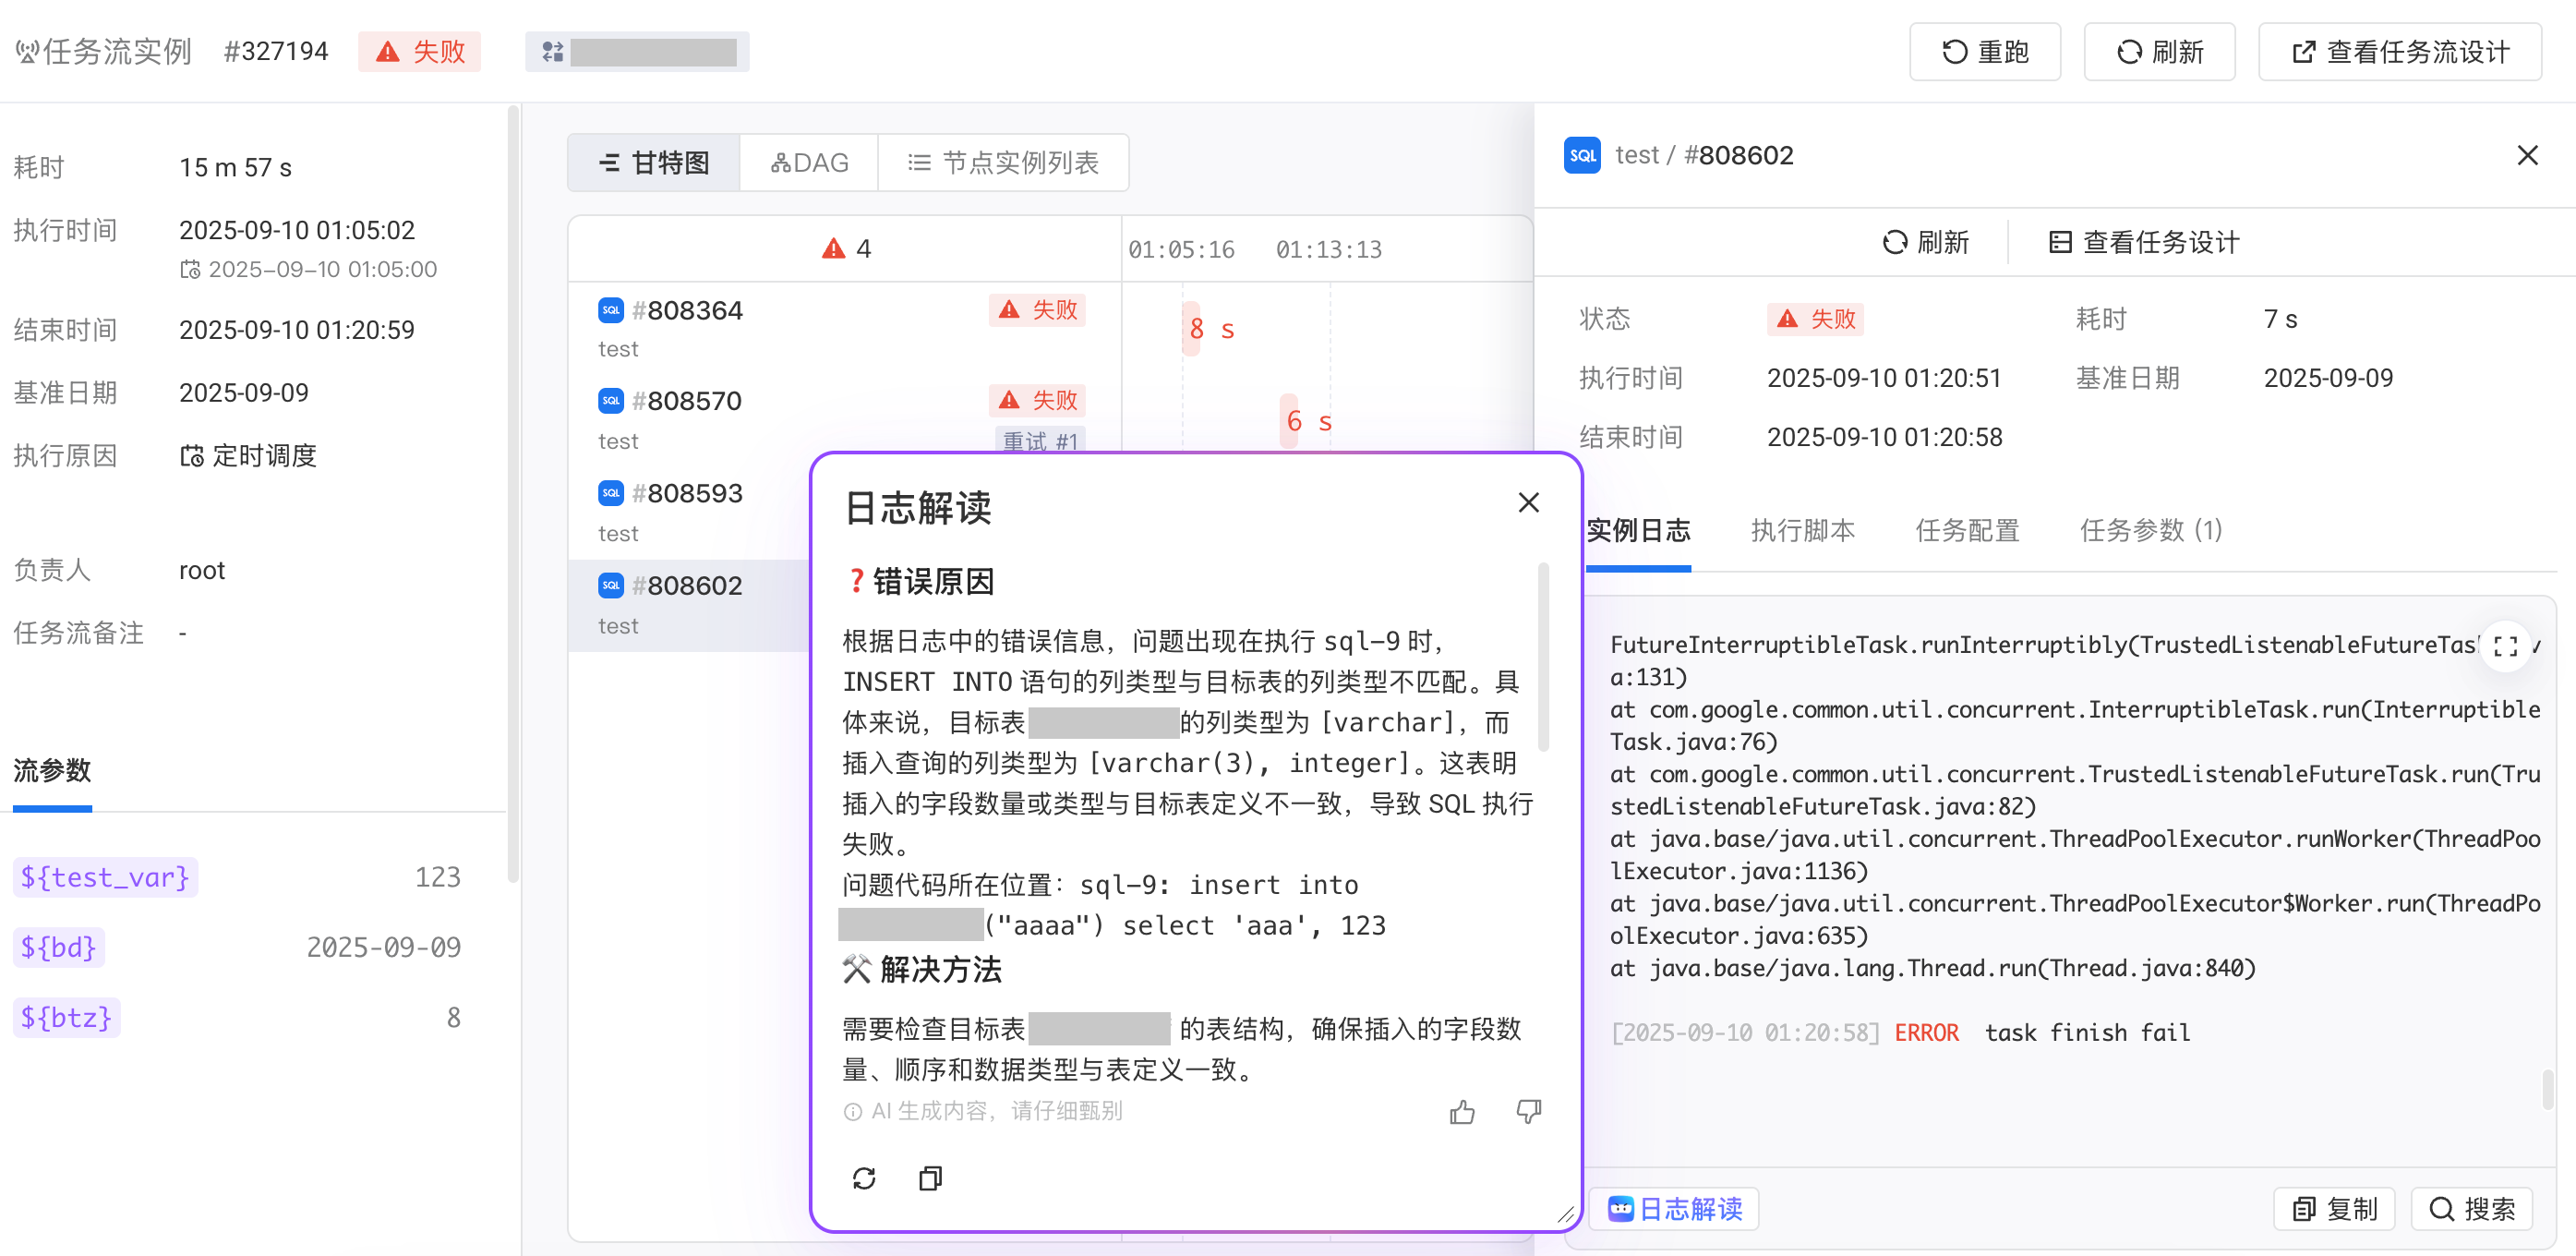
Task: Click the thumbs-up icon in log analysis
Action: click(1462, 1112)
